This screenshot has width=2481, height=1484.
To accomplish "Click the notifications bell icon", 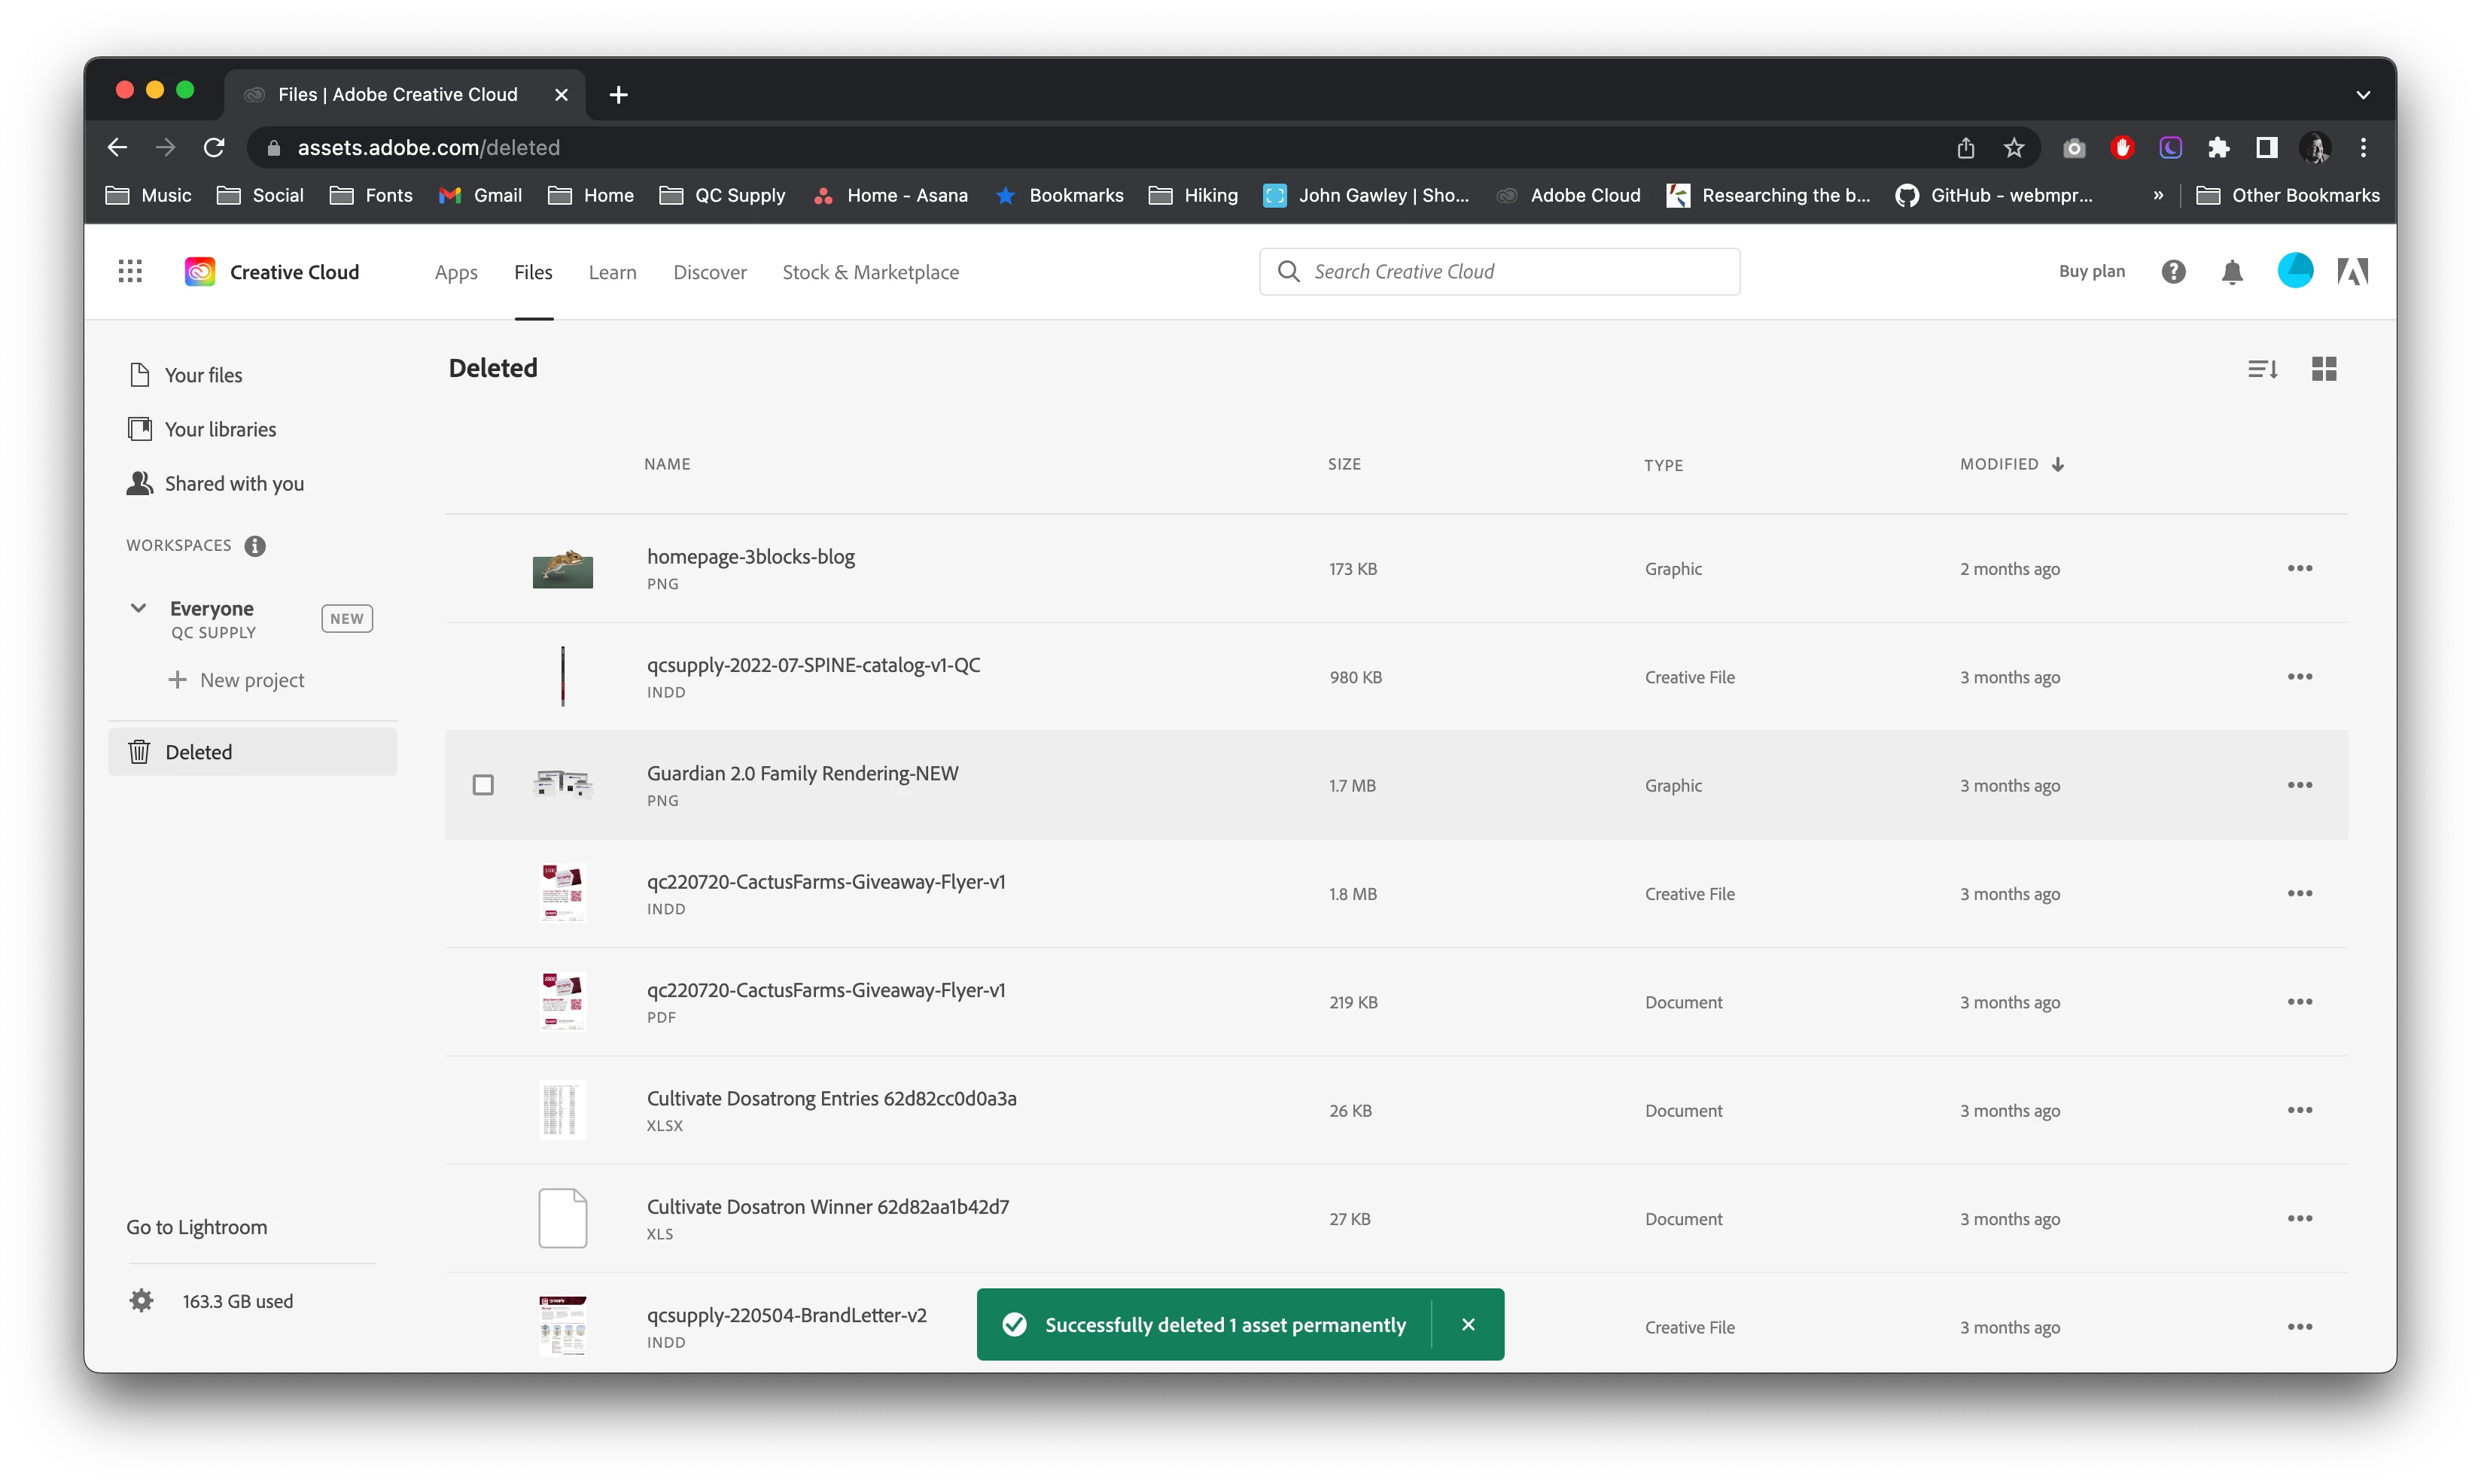I will [2232, 272].
